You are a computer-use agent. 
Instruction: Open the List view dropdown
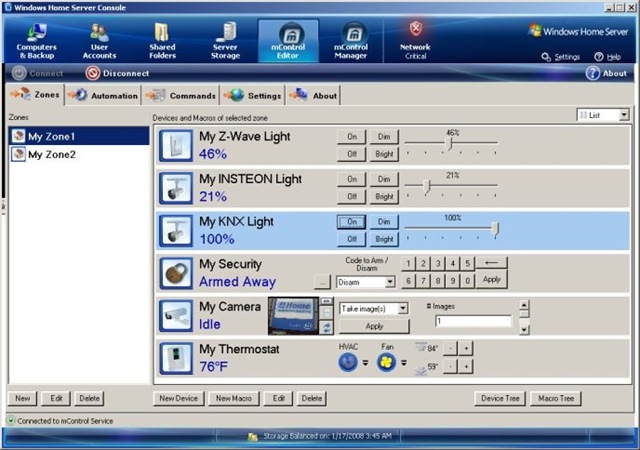[x=624, y=115]
